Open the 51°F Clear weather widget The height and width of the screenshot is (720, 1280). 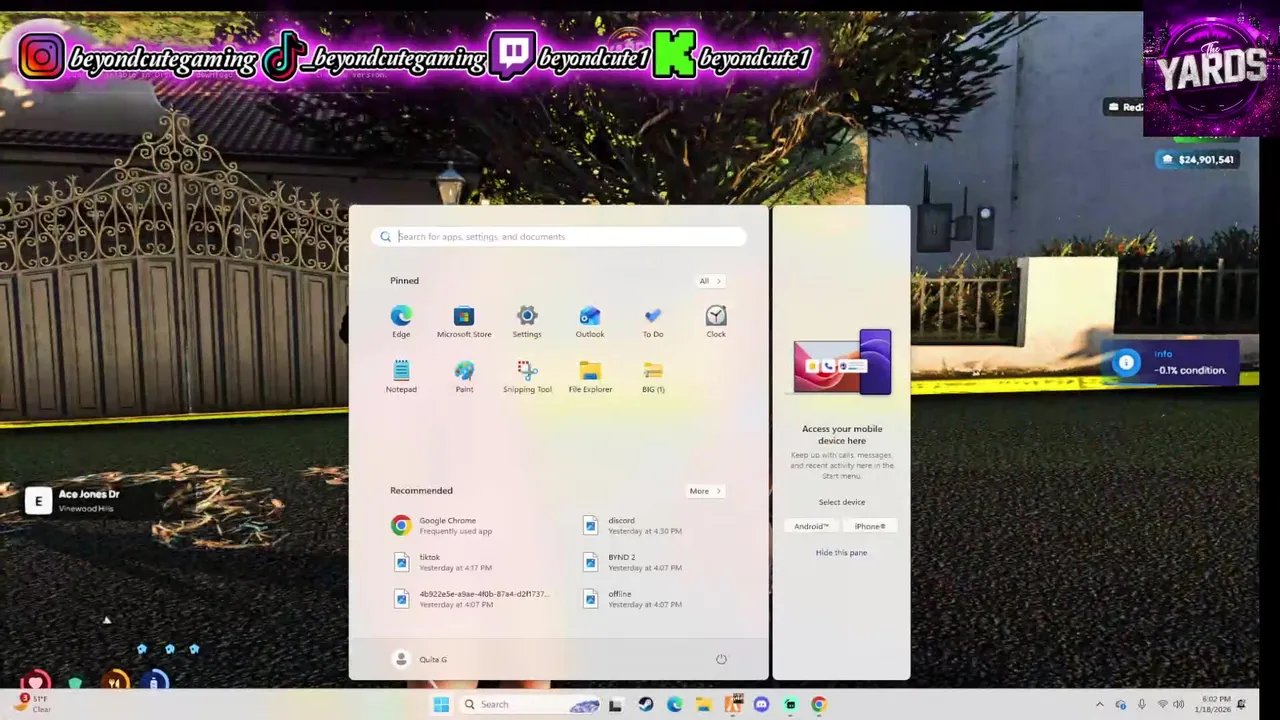pyautogui.click(x=30, y=703)
